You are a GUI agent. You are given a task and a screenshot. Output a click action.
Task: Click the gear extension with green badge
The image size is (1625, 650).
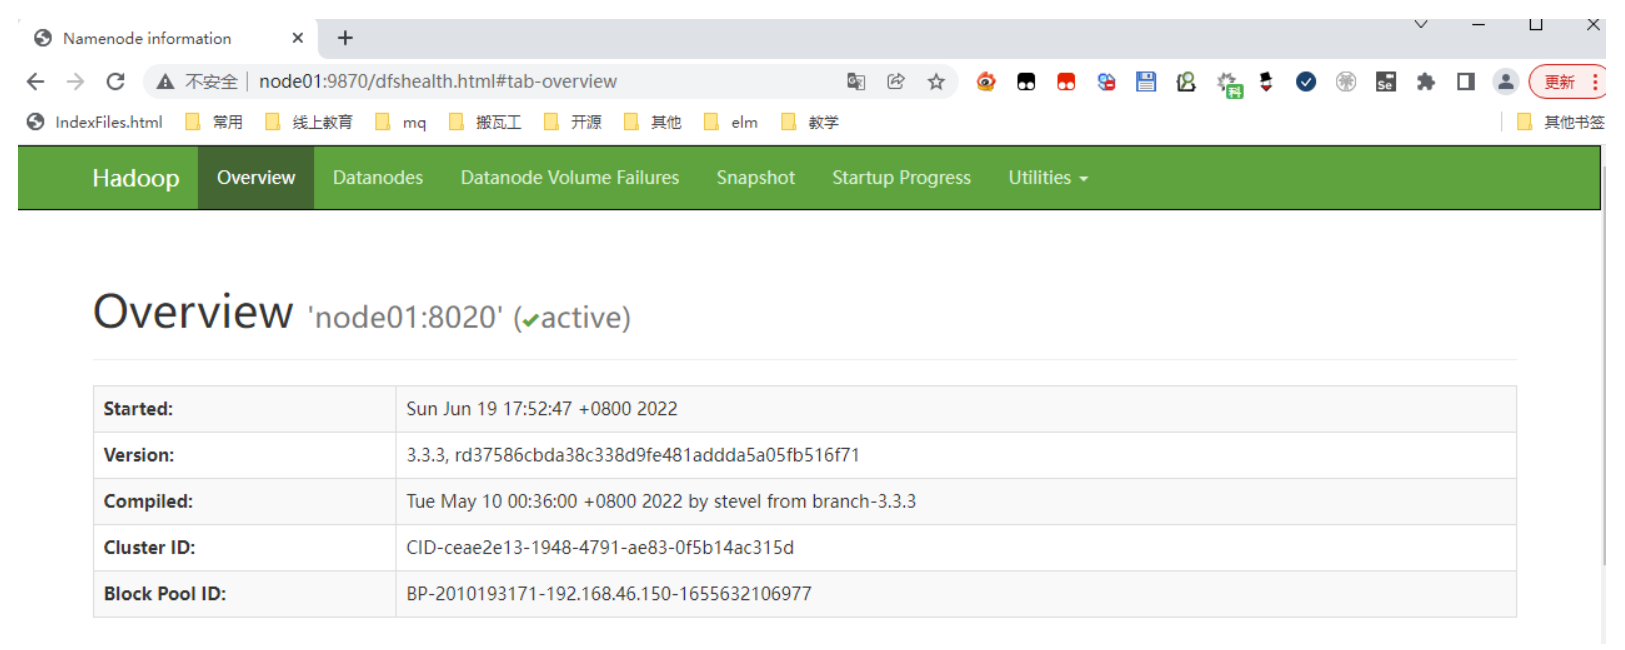pos(1228,84)
